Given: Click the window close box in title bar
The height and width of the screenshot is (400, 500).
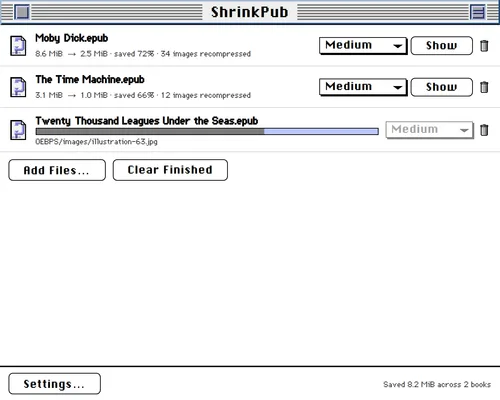Looking at the screenshot, I should pyautogui.click(x=22, y=12).
